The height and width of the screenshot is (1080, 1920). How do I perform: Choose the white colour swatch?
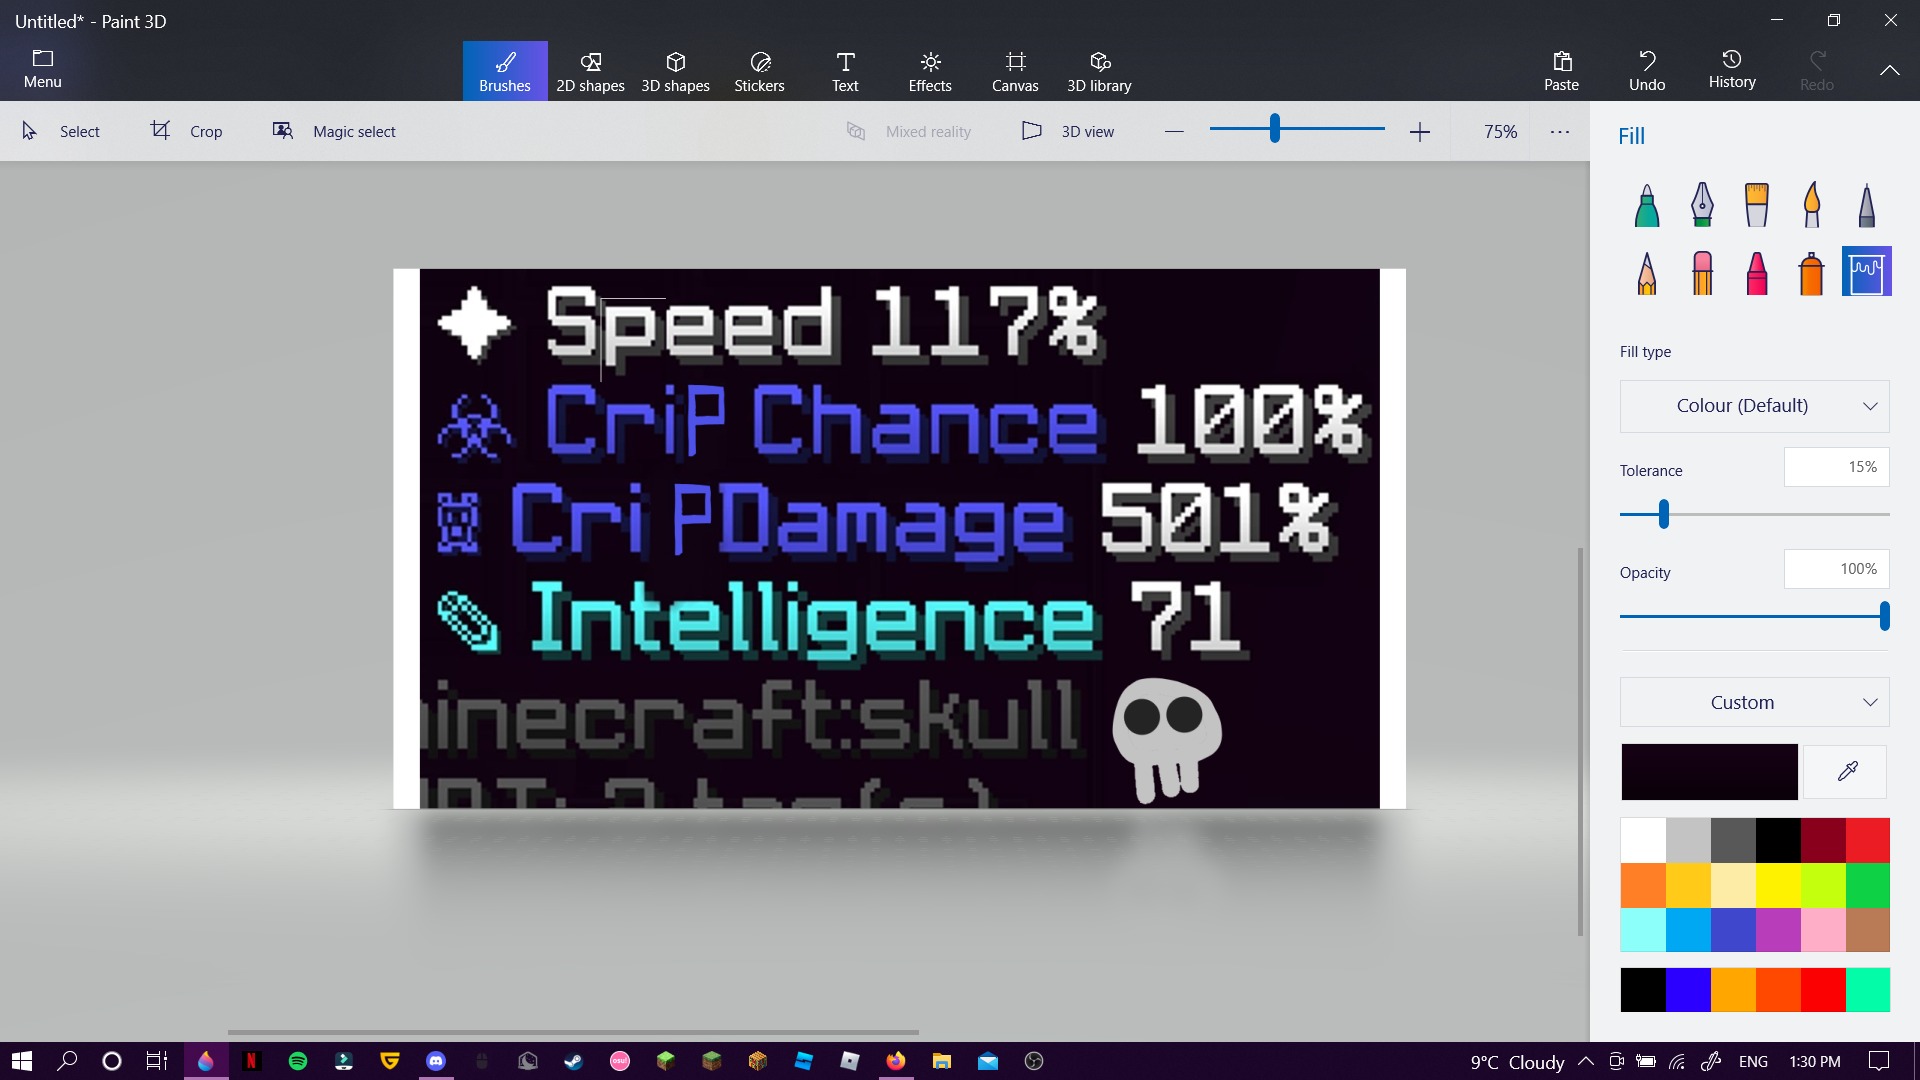point(1643,840)
